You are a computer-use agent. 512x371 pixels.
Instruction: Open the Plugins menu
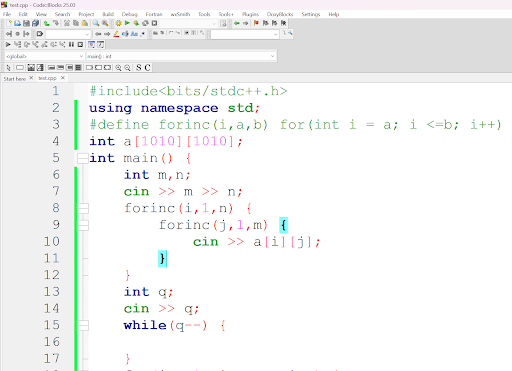click(x=250, y=14)
